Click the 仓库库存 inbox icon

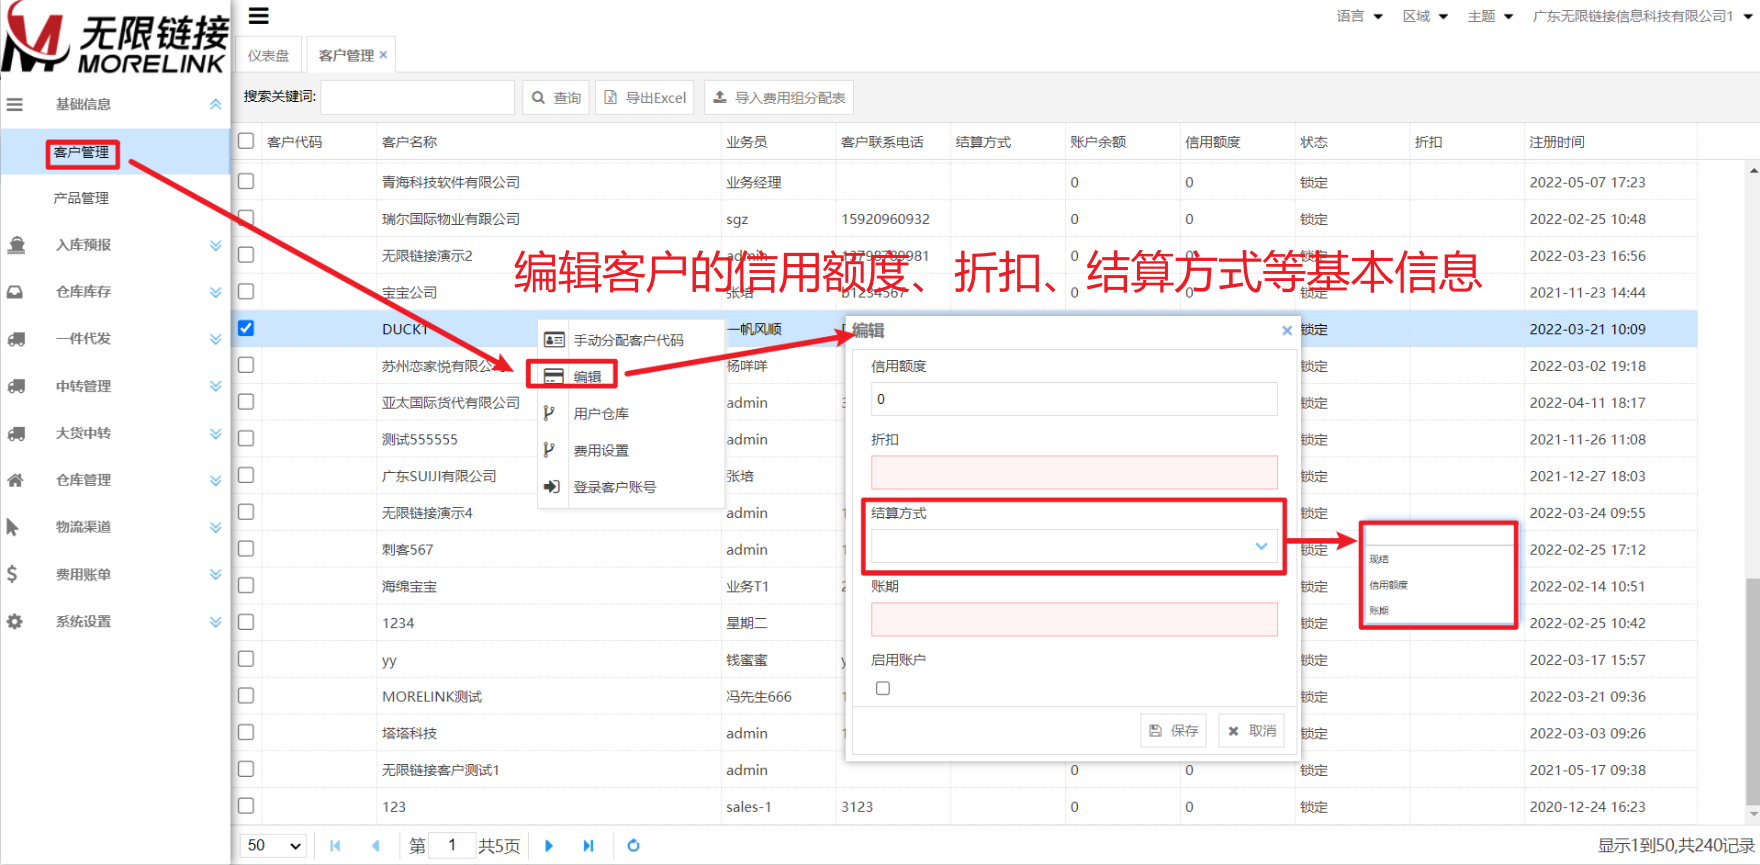click(15, 292)
